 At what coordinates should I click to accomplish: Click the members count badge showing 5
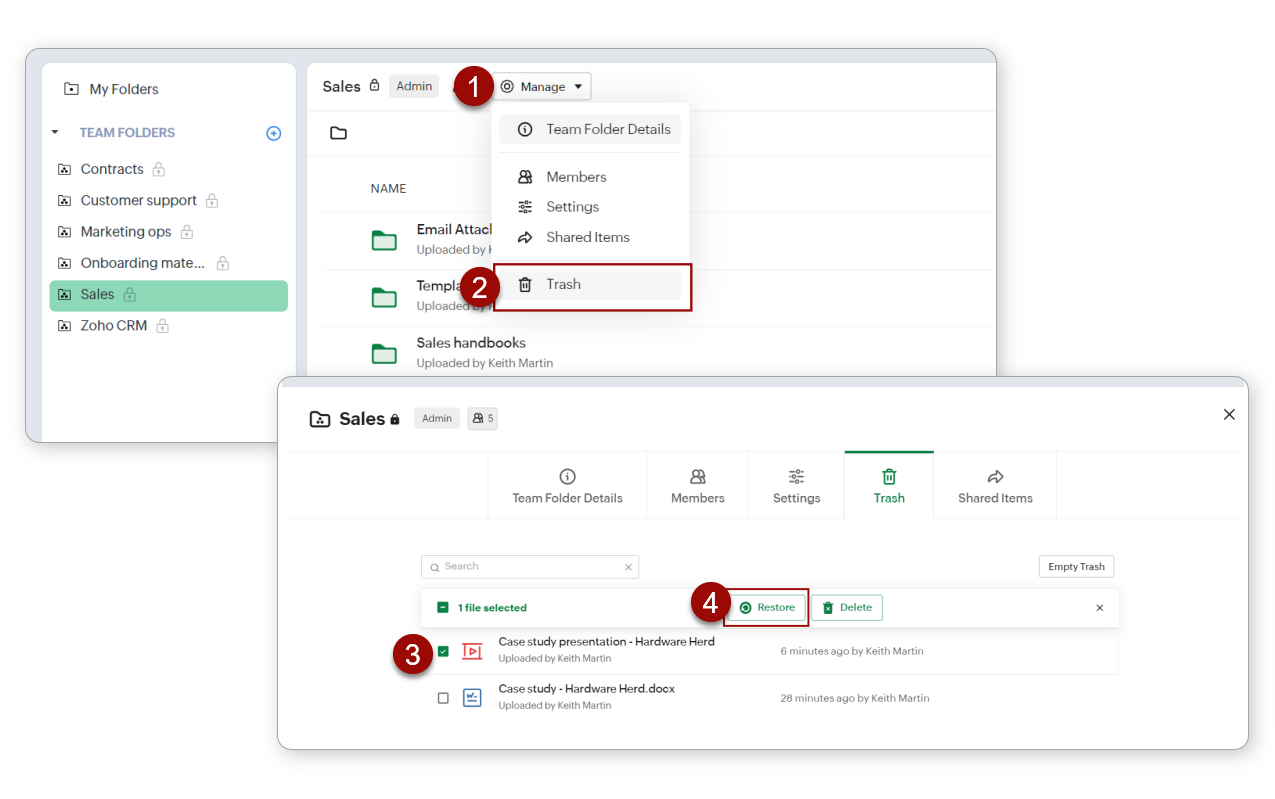pos(482,418)
